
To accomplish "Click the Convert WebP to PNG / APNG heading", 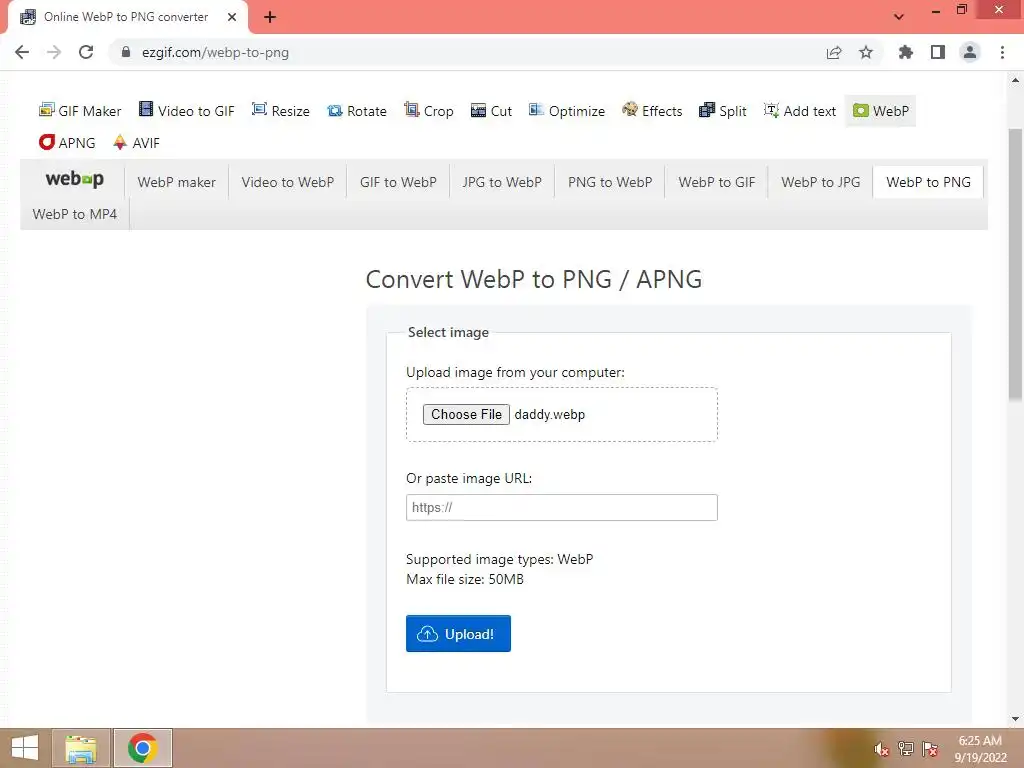I will coord(534,280).
